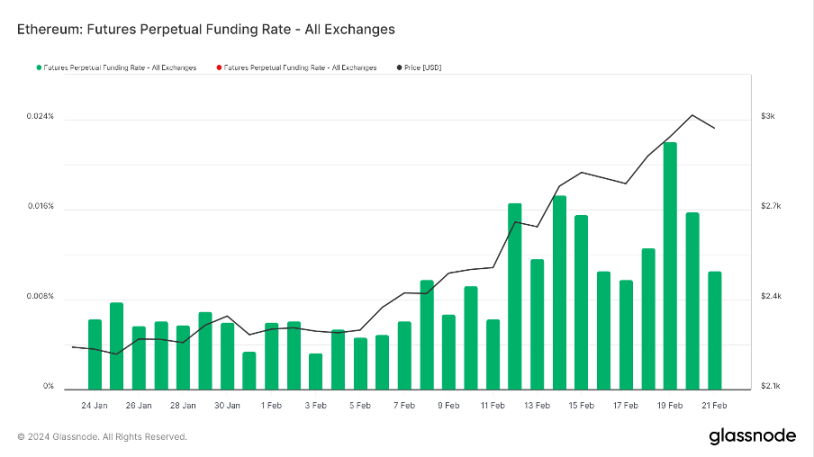Click the 11 Feb date label
The width and height of the screenshot is (814, 457).
493,406
